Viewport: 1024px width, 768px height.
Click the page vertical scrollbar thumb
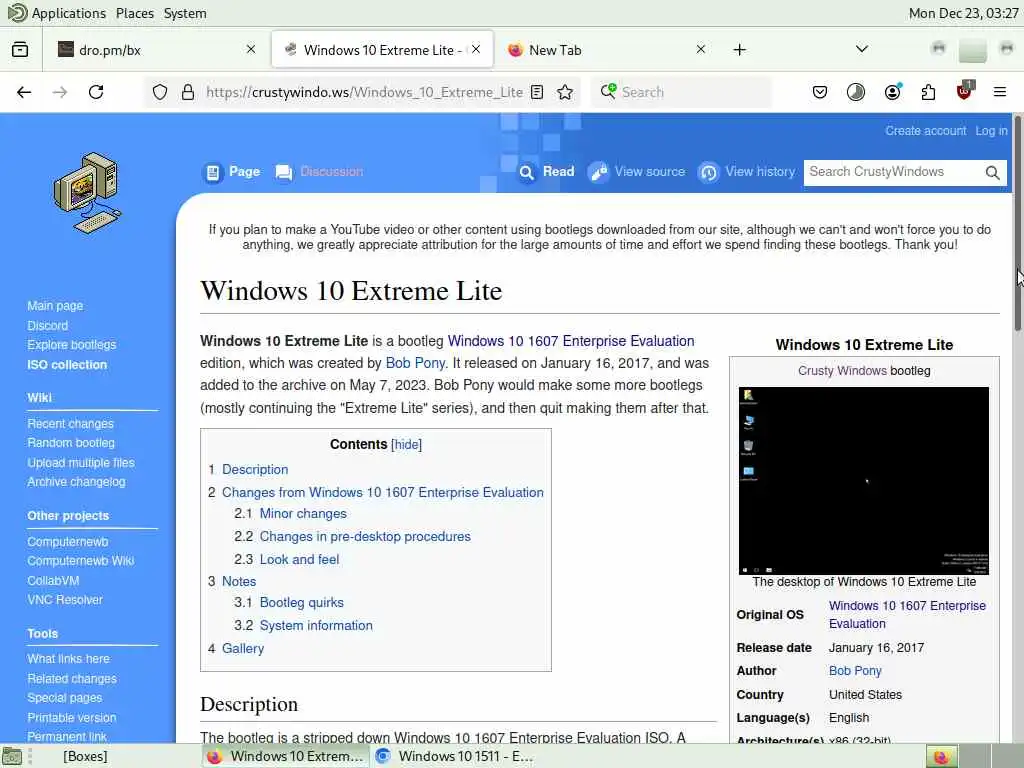(x=1017, y=222)
